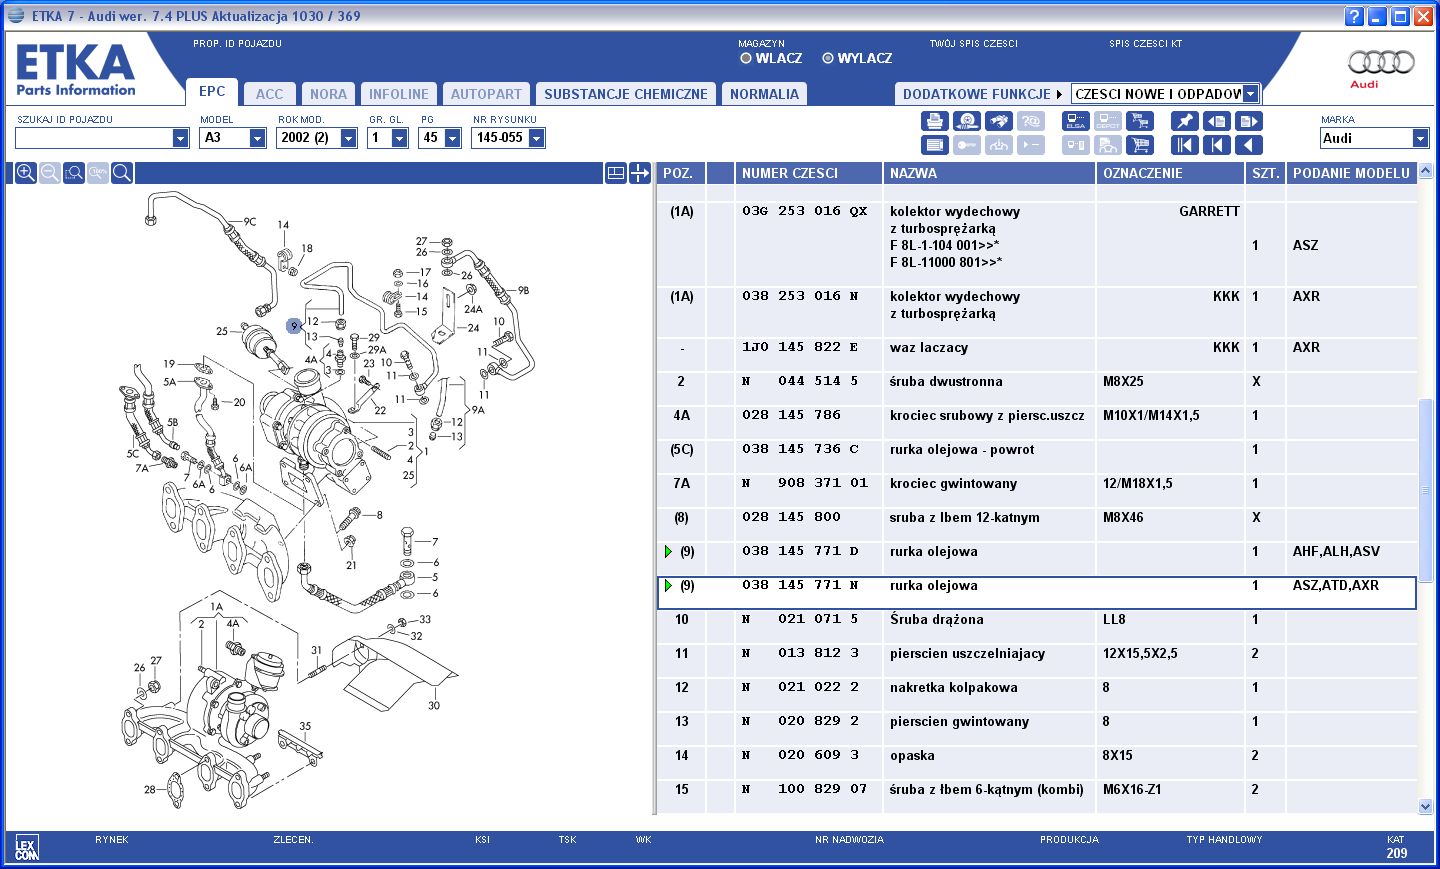Click the 'opaska' part name
The width and height of the screenshot is (1440, 869).
coord(912,756)
